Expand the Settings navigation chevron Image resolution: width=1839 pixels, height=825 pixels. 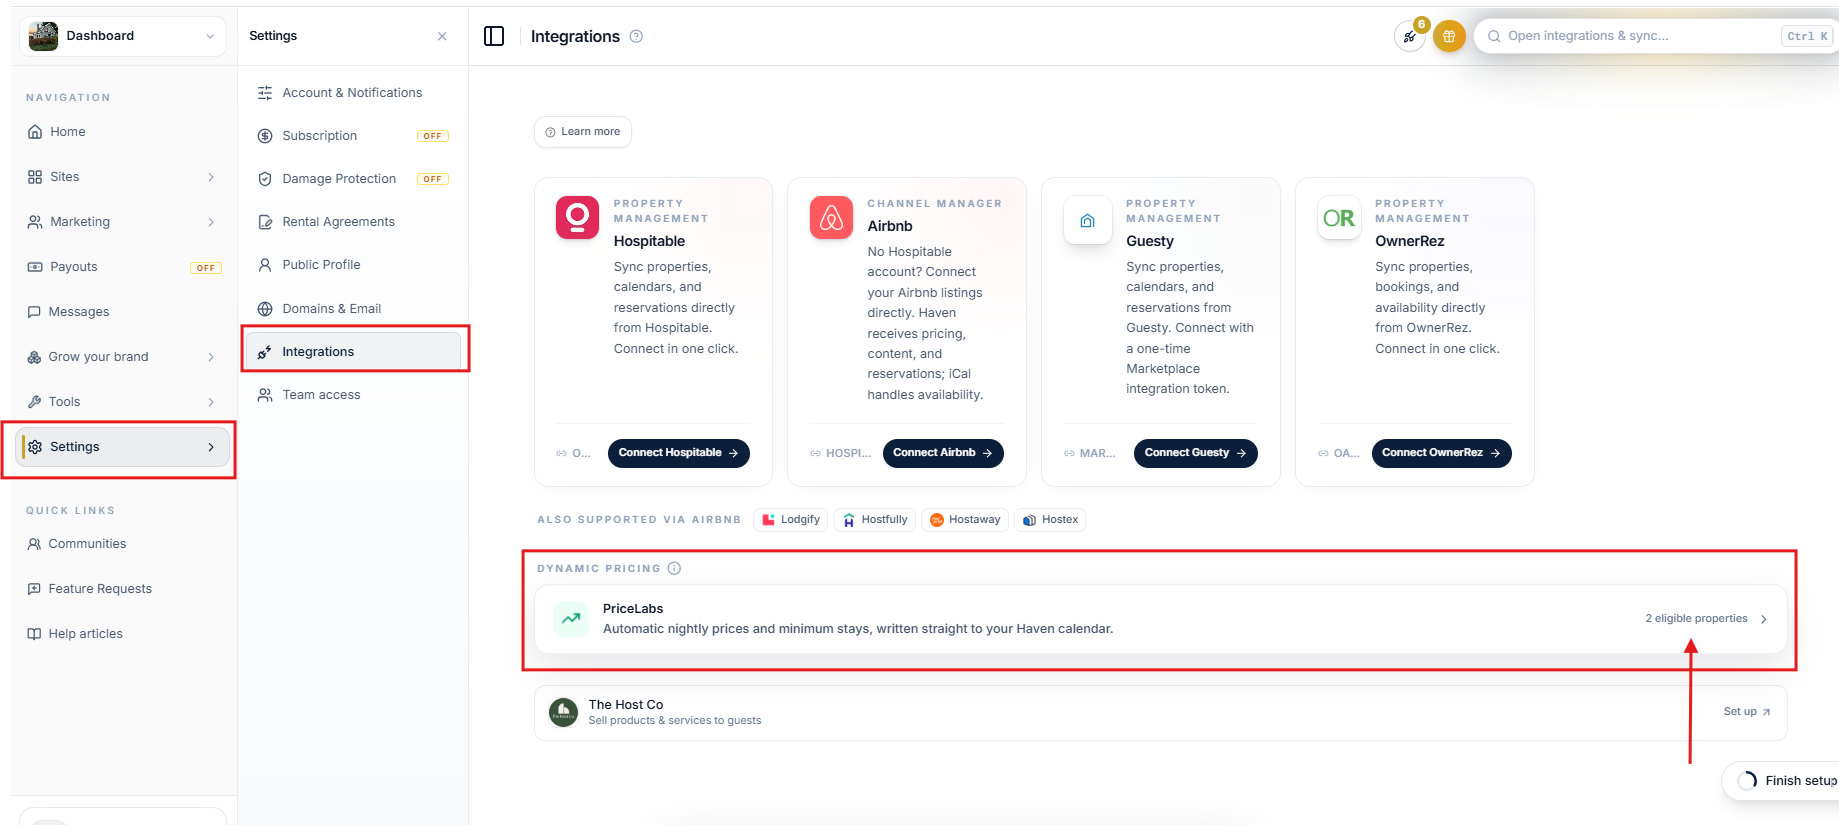coord(211,447)
